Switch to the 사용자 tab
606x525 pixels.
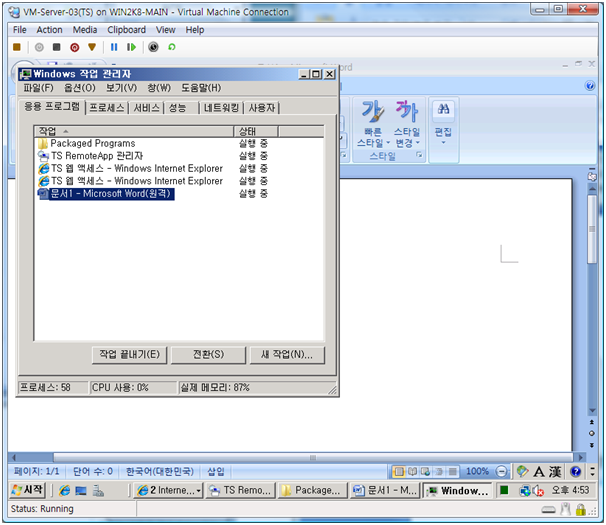262,108
